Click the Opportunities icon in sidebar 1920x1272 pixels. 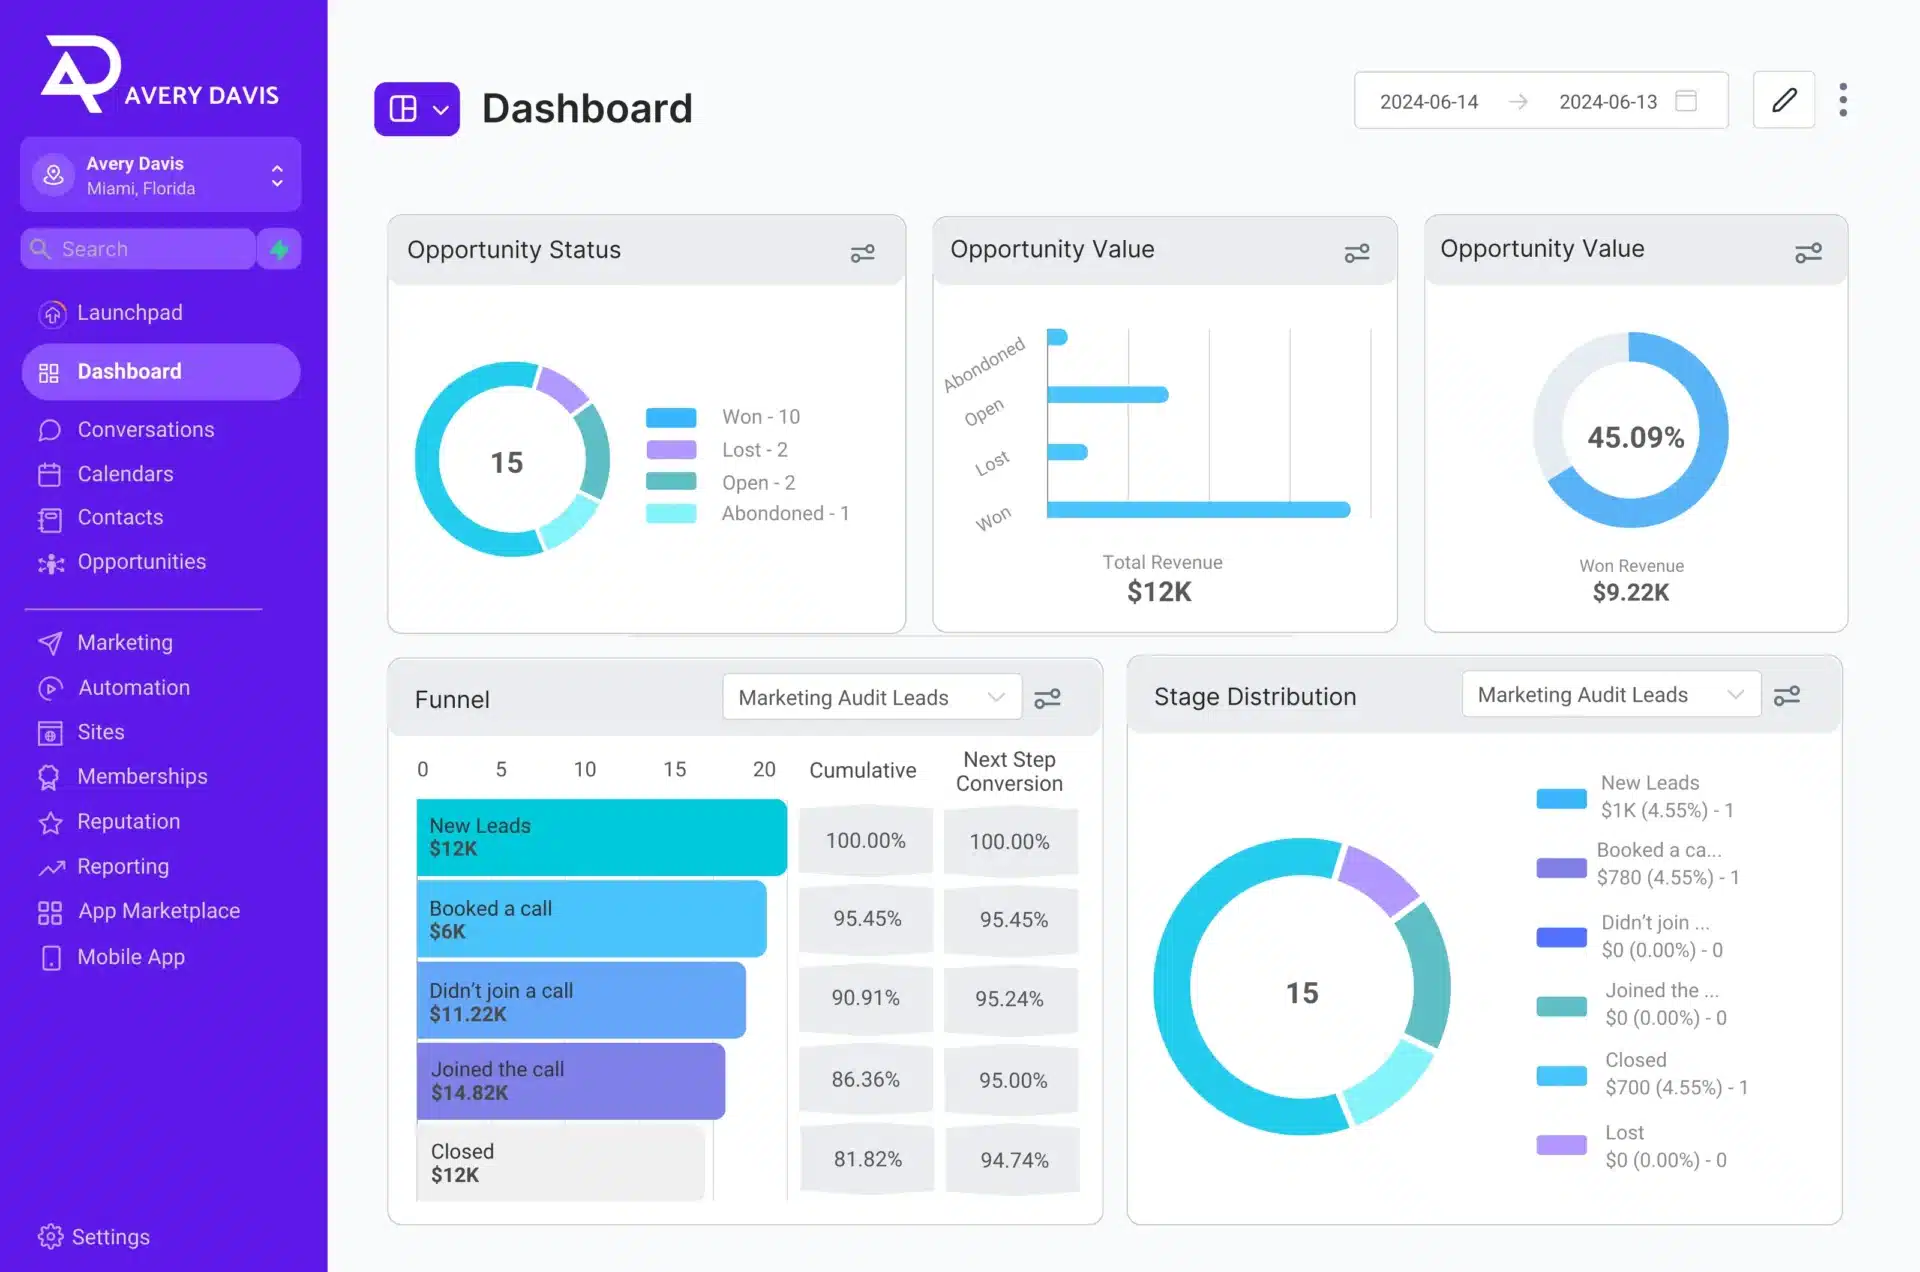tap(51, 564)
